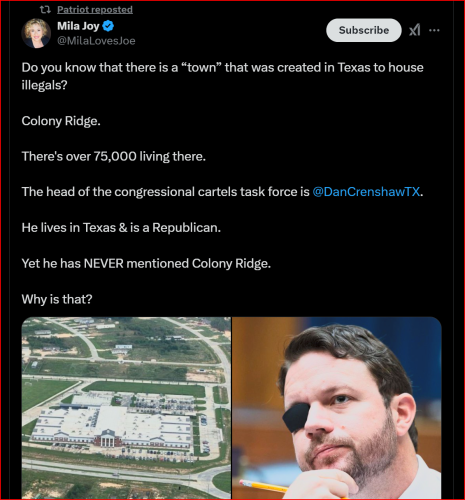Click the 'Colony Ridge.' text line
This screenshot has width=465, height=500.
tap(61, 121)
